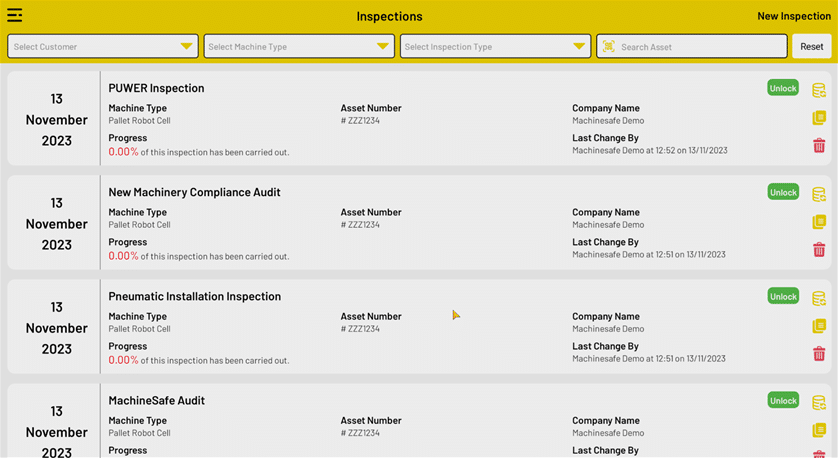Open the hamburger menu in the header

pos(15,15)
